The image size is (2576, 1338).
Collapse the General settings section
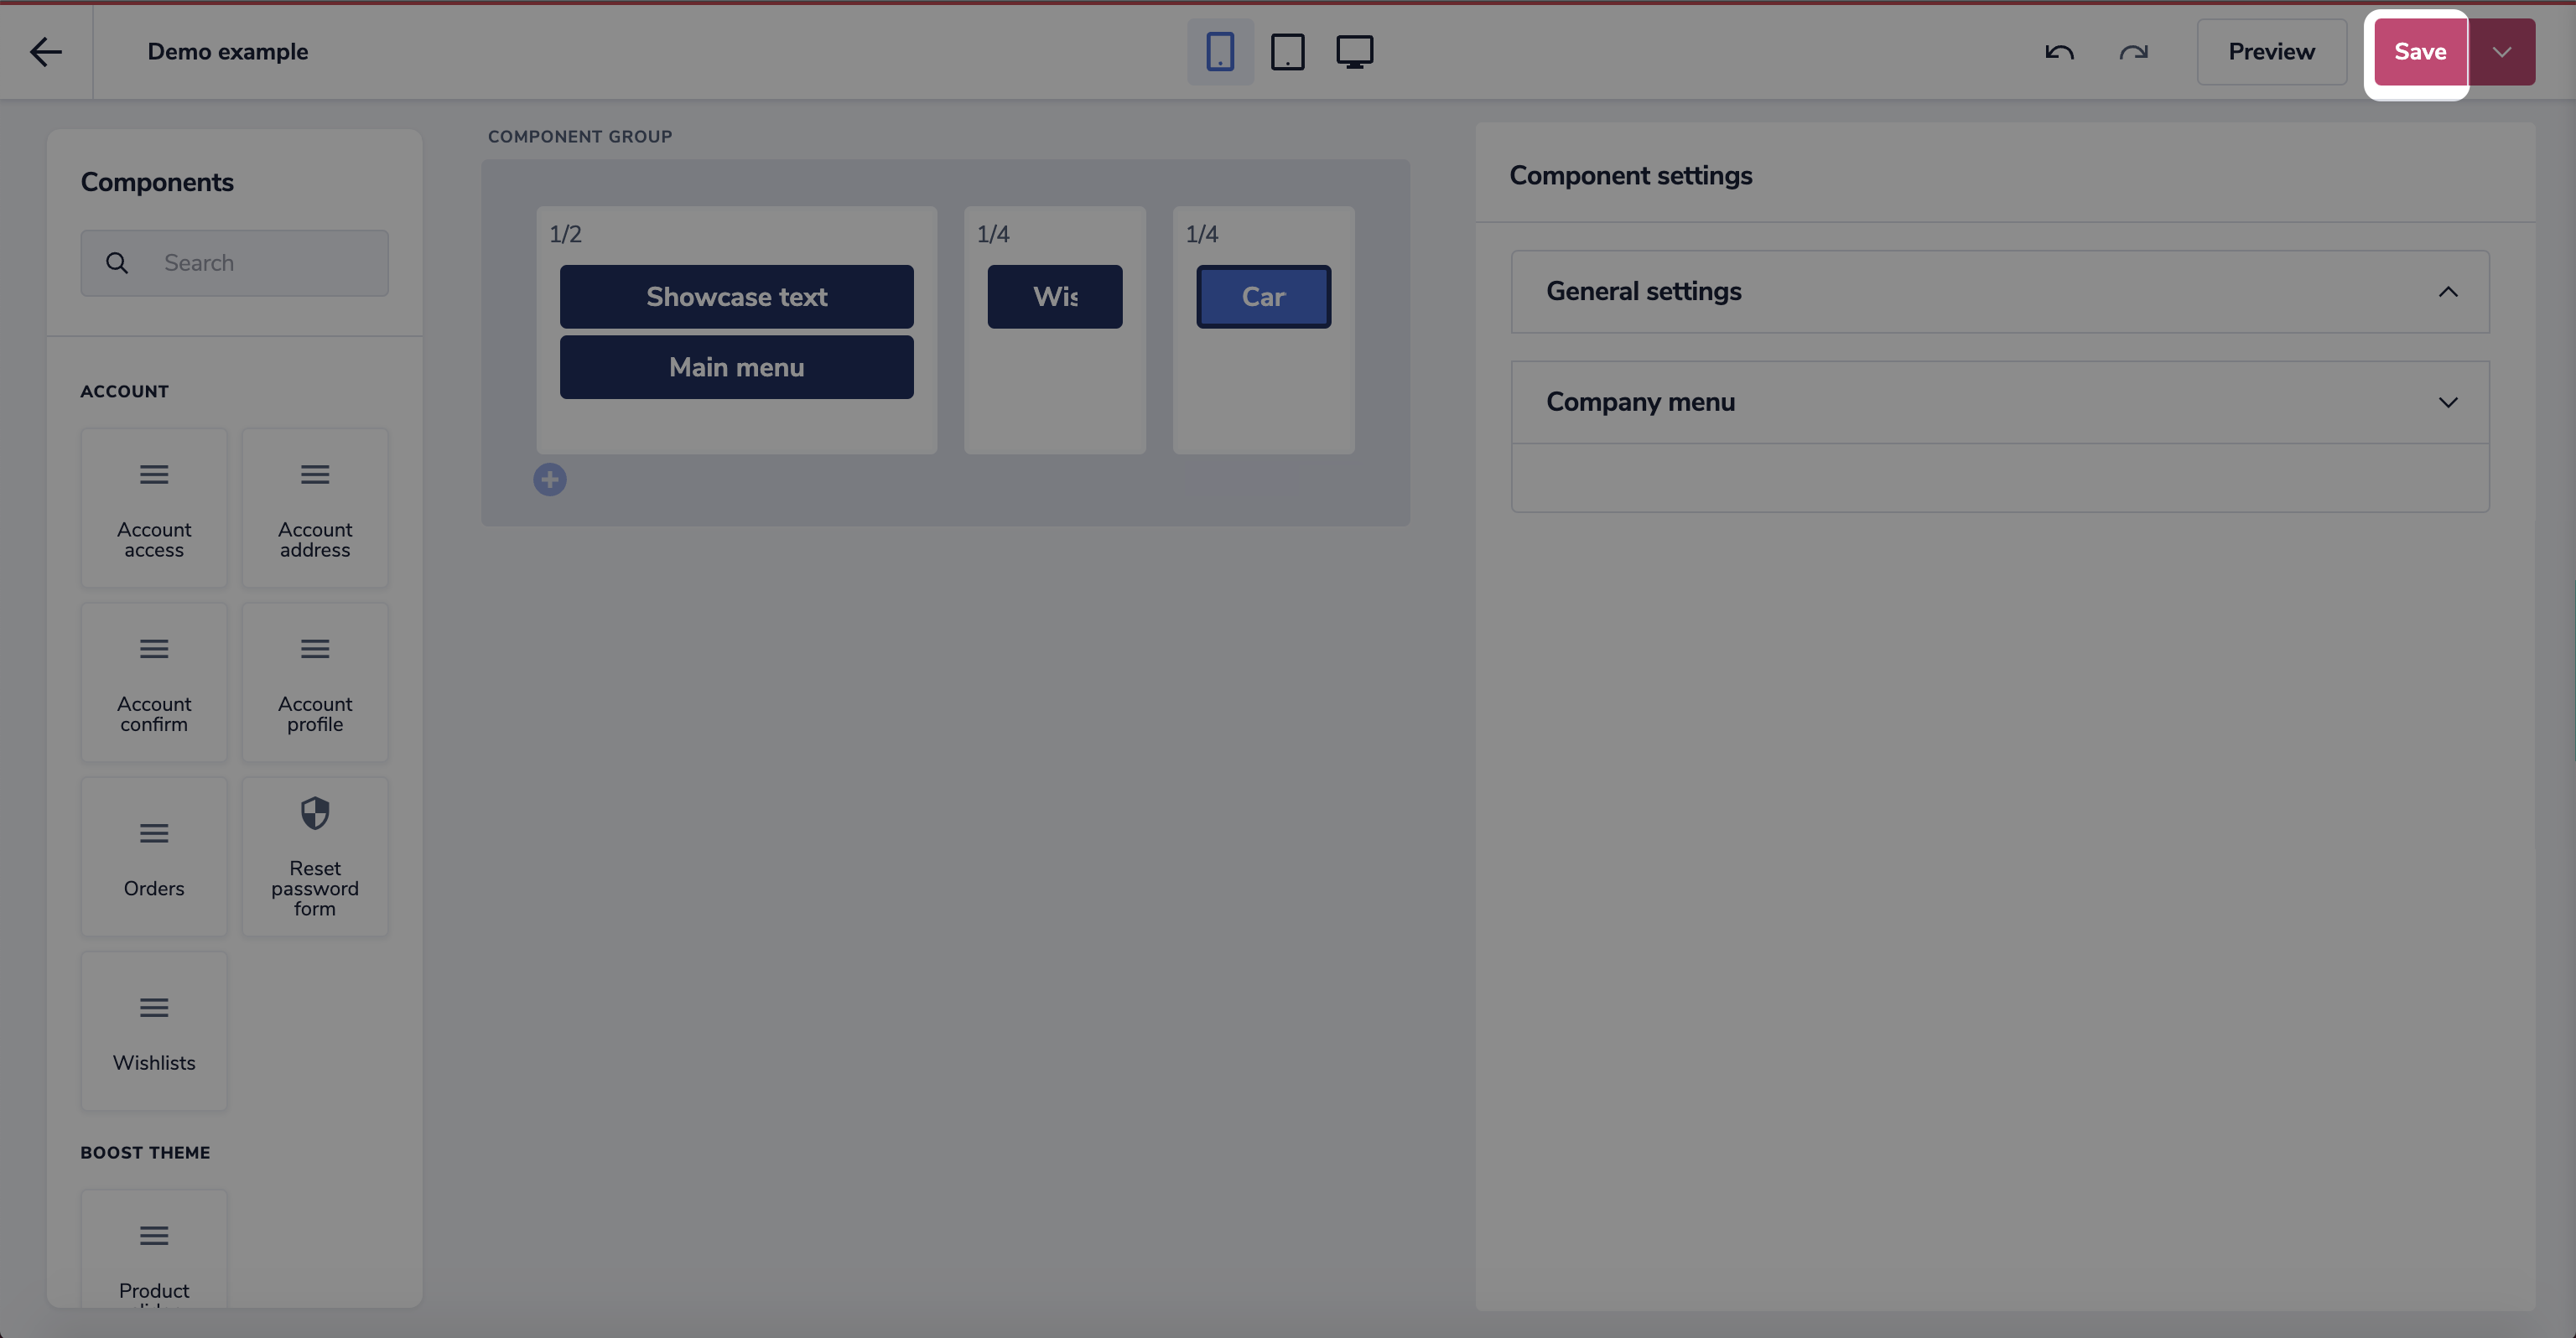[x=2449, y=291]
